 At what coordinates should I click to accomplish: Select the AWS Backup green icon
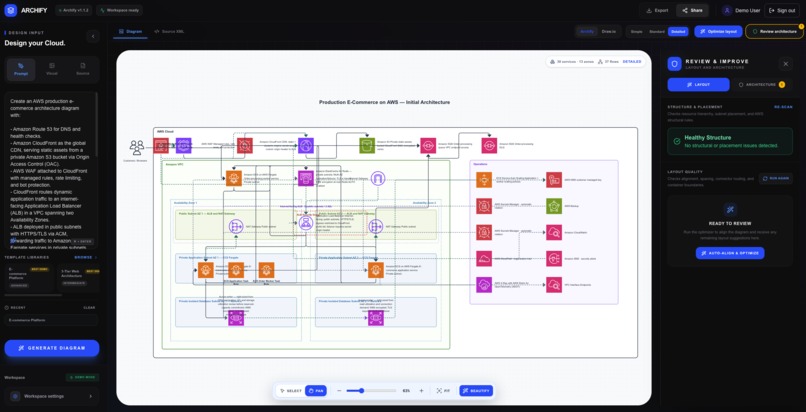[x=554, y=206]
